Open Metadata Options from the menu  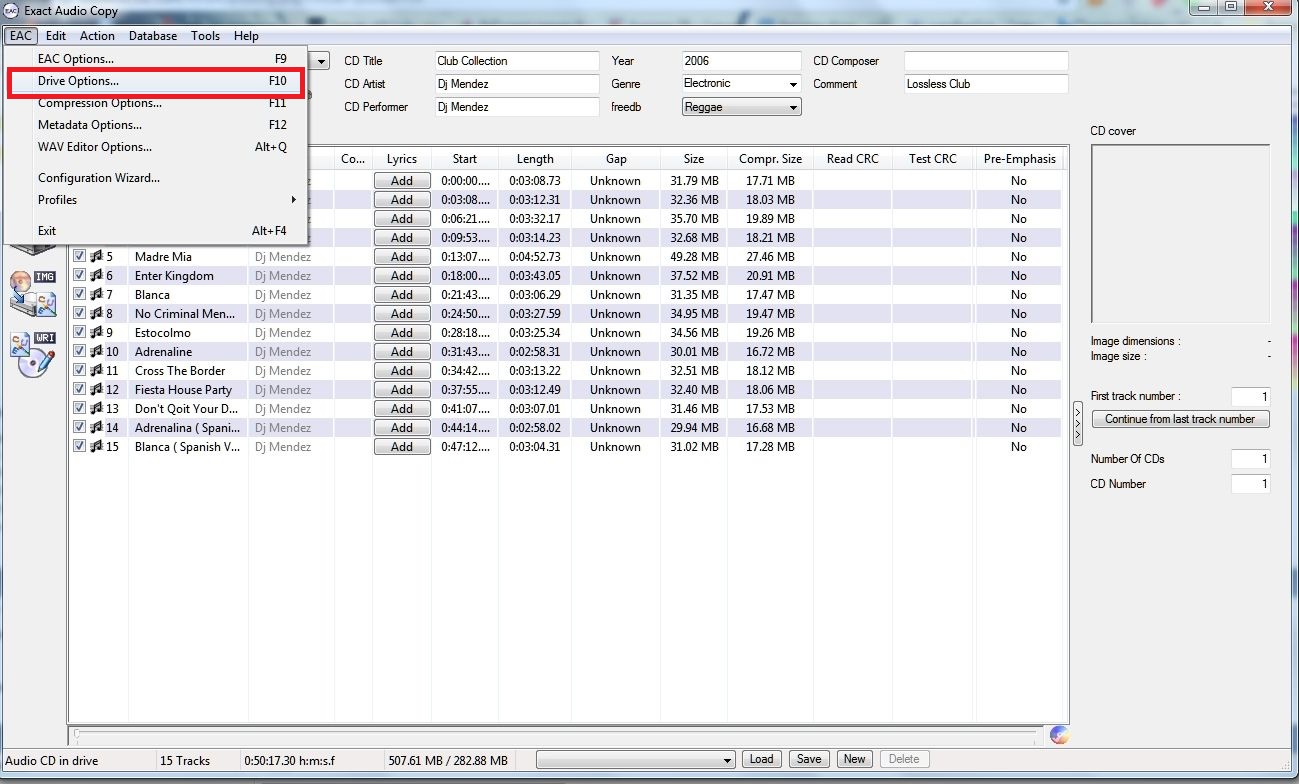pos(155,125)
